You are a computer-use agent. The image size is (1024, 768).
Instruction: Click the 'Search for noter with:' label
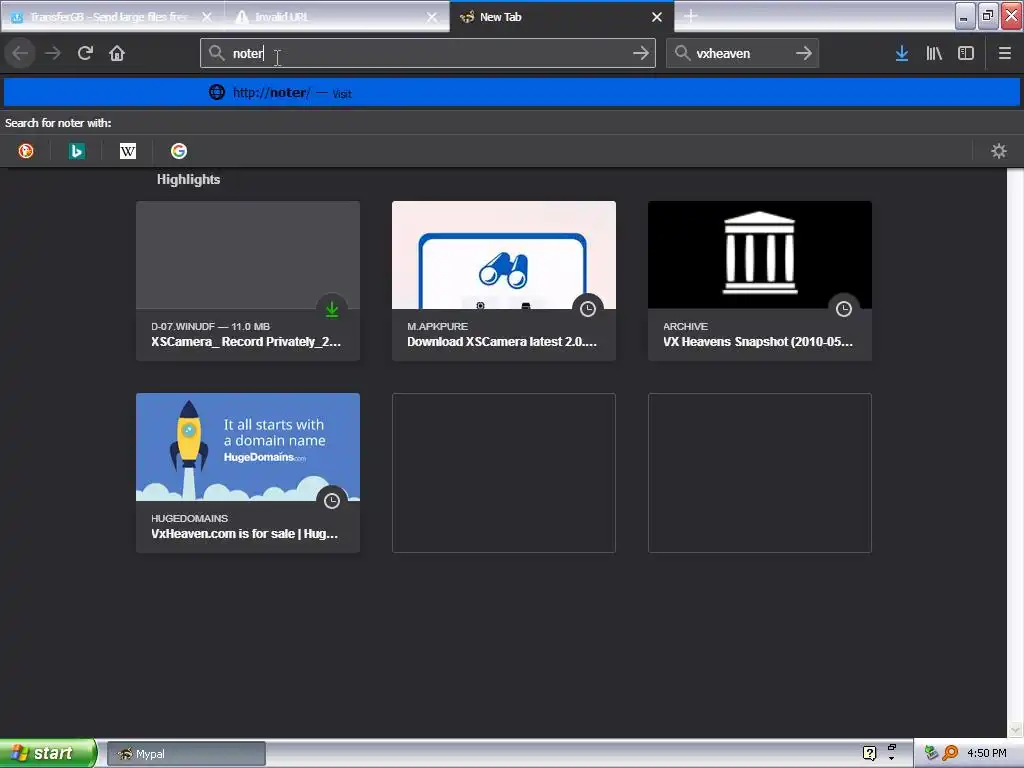(58, 123)
